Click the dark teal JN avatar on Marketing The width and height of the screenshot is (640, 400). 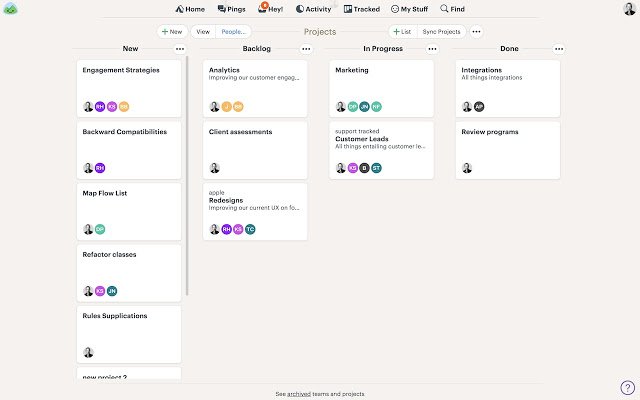pos(364,107)
